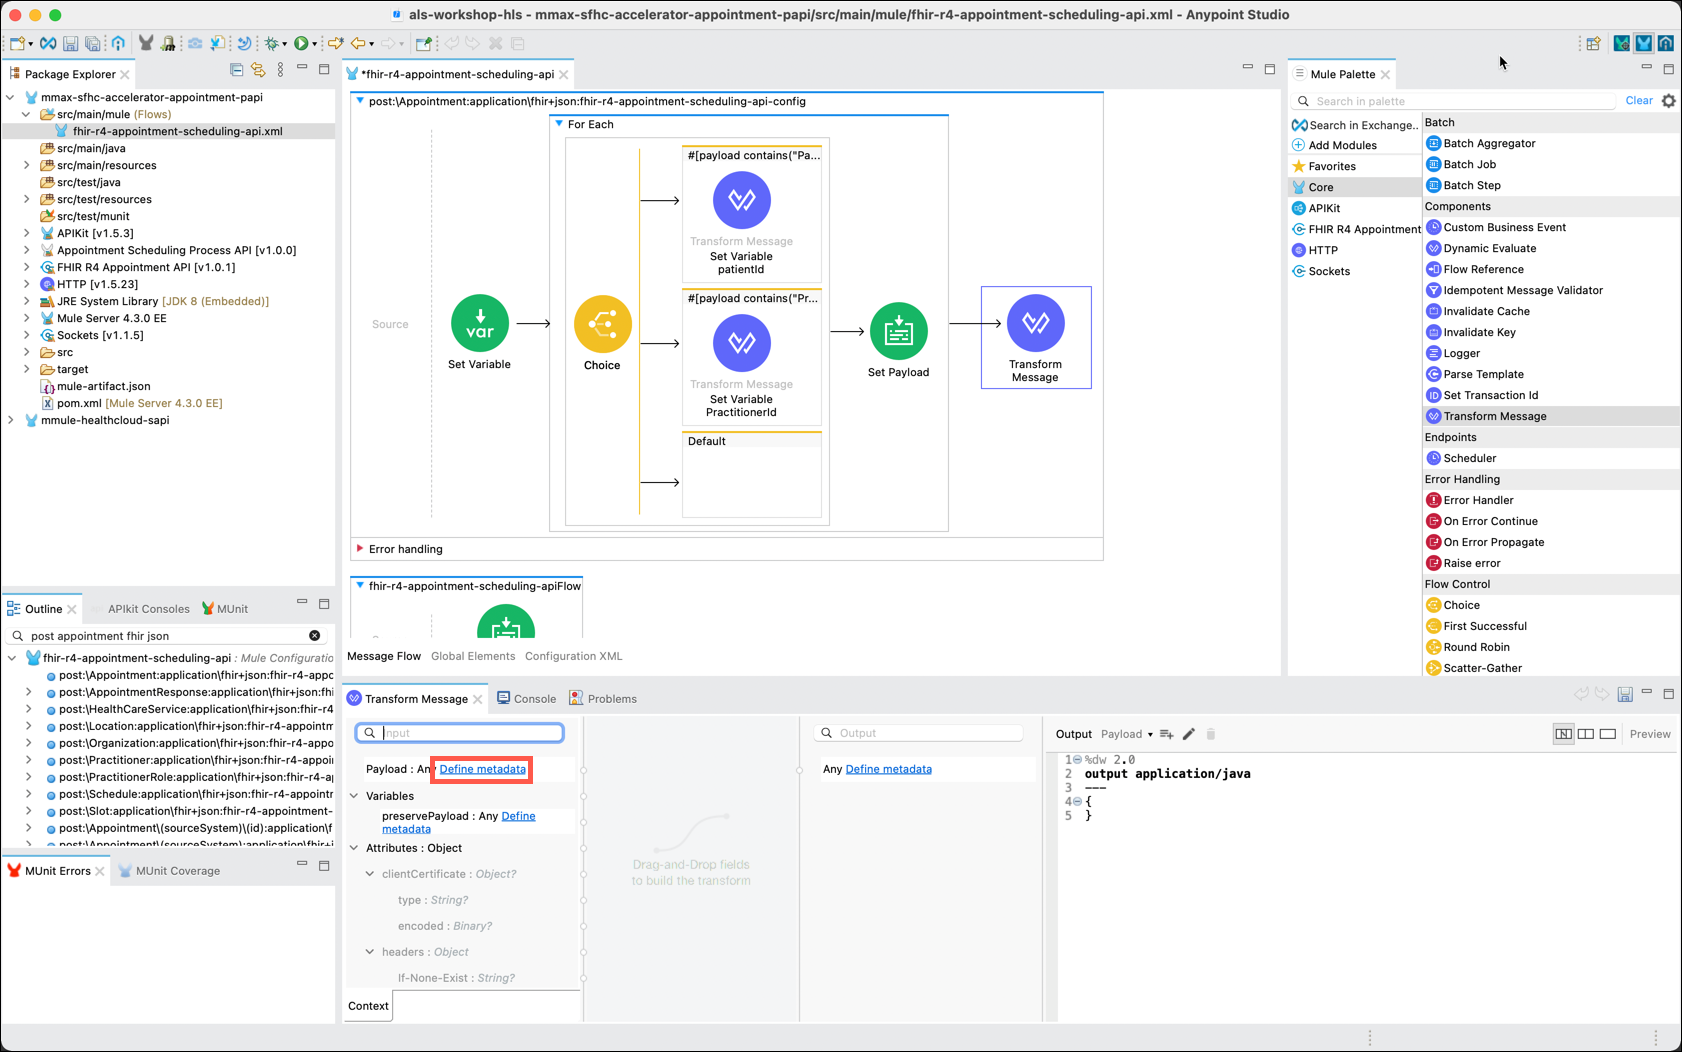Image resolution: width=1682 pixels, height=1052 pixels.
Task: Open the Console tab
Action: pyautogui.click(x=526, y=699)
